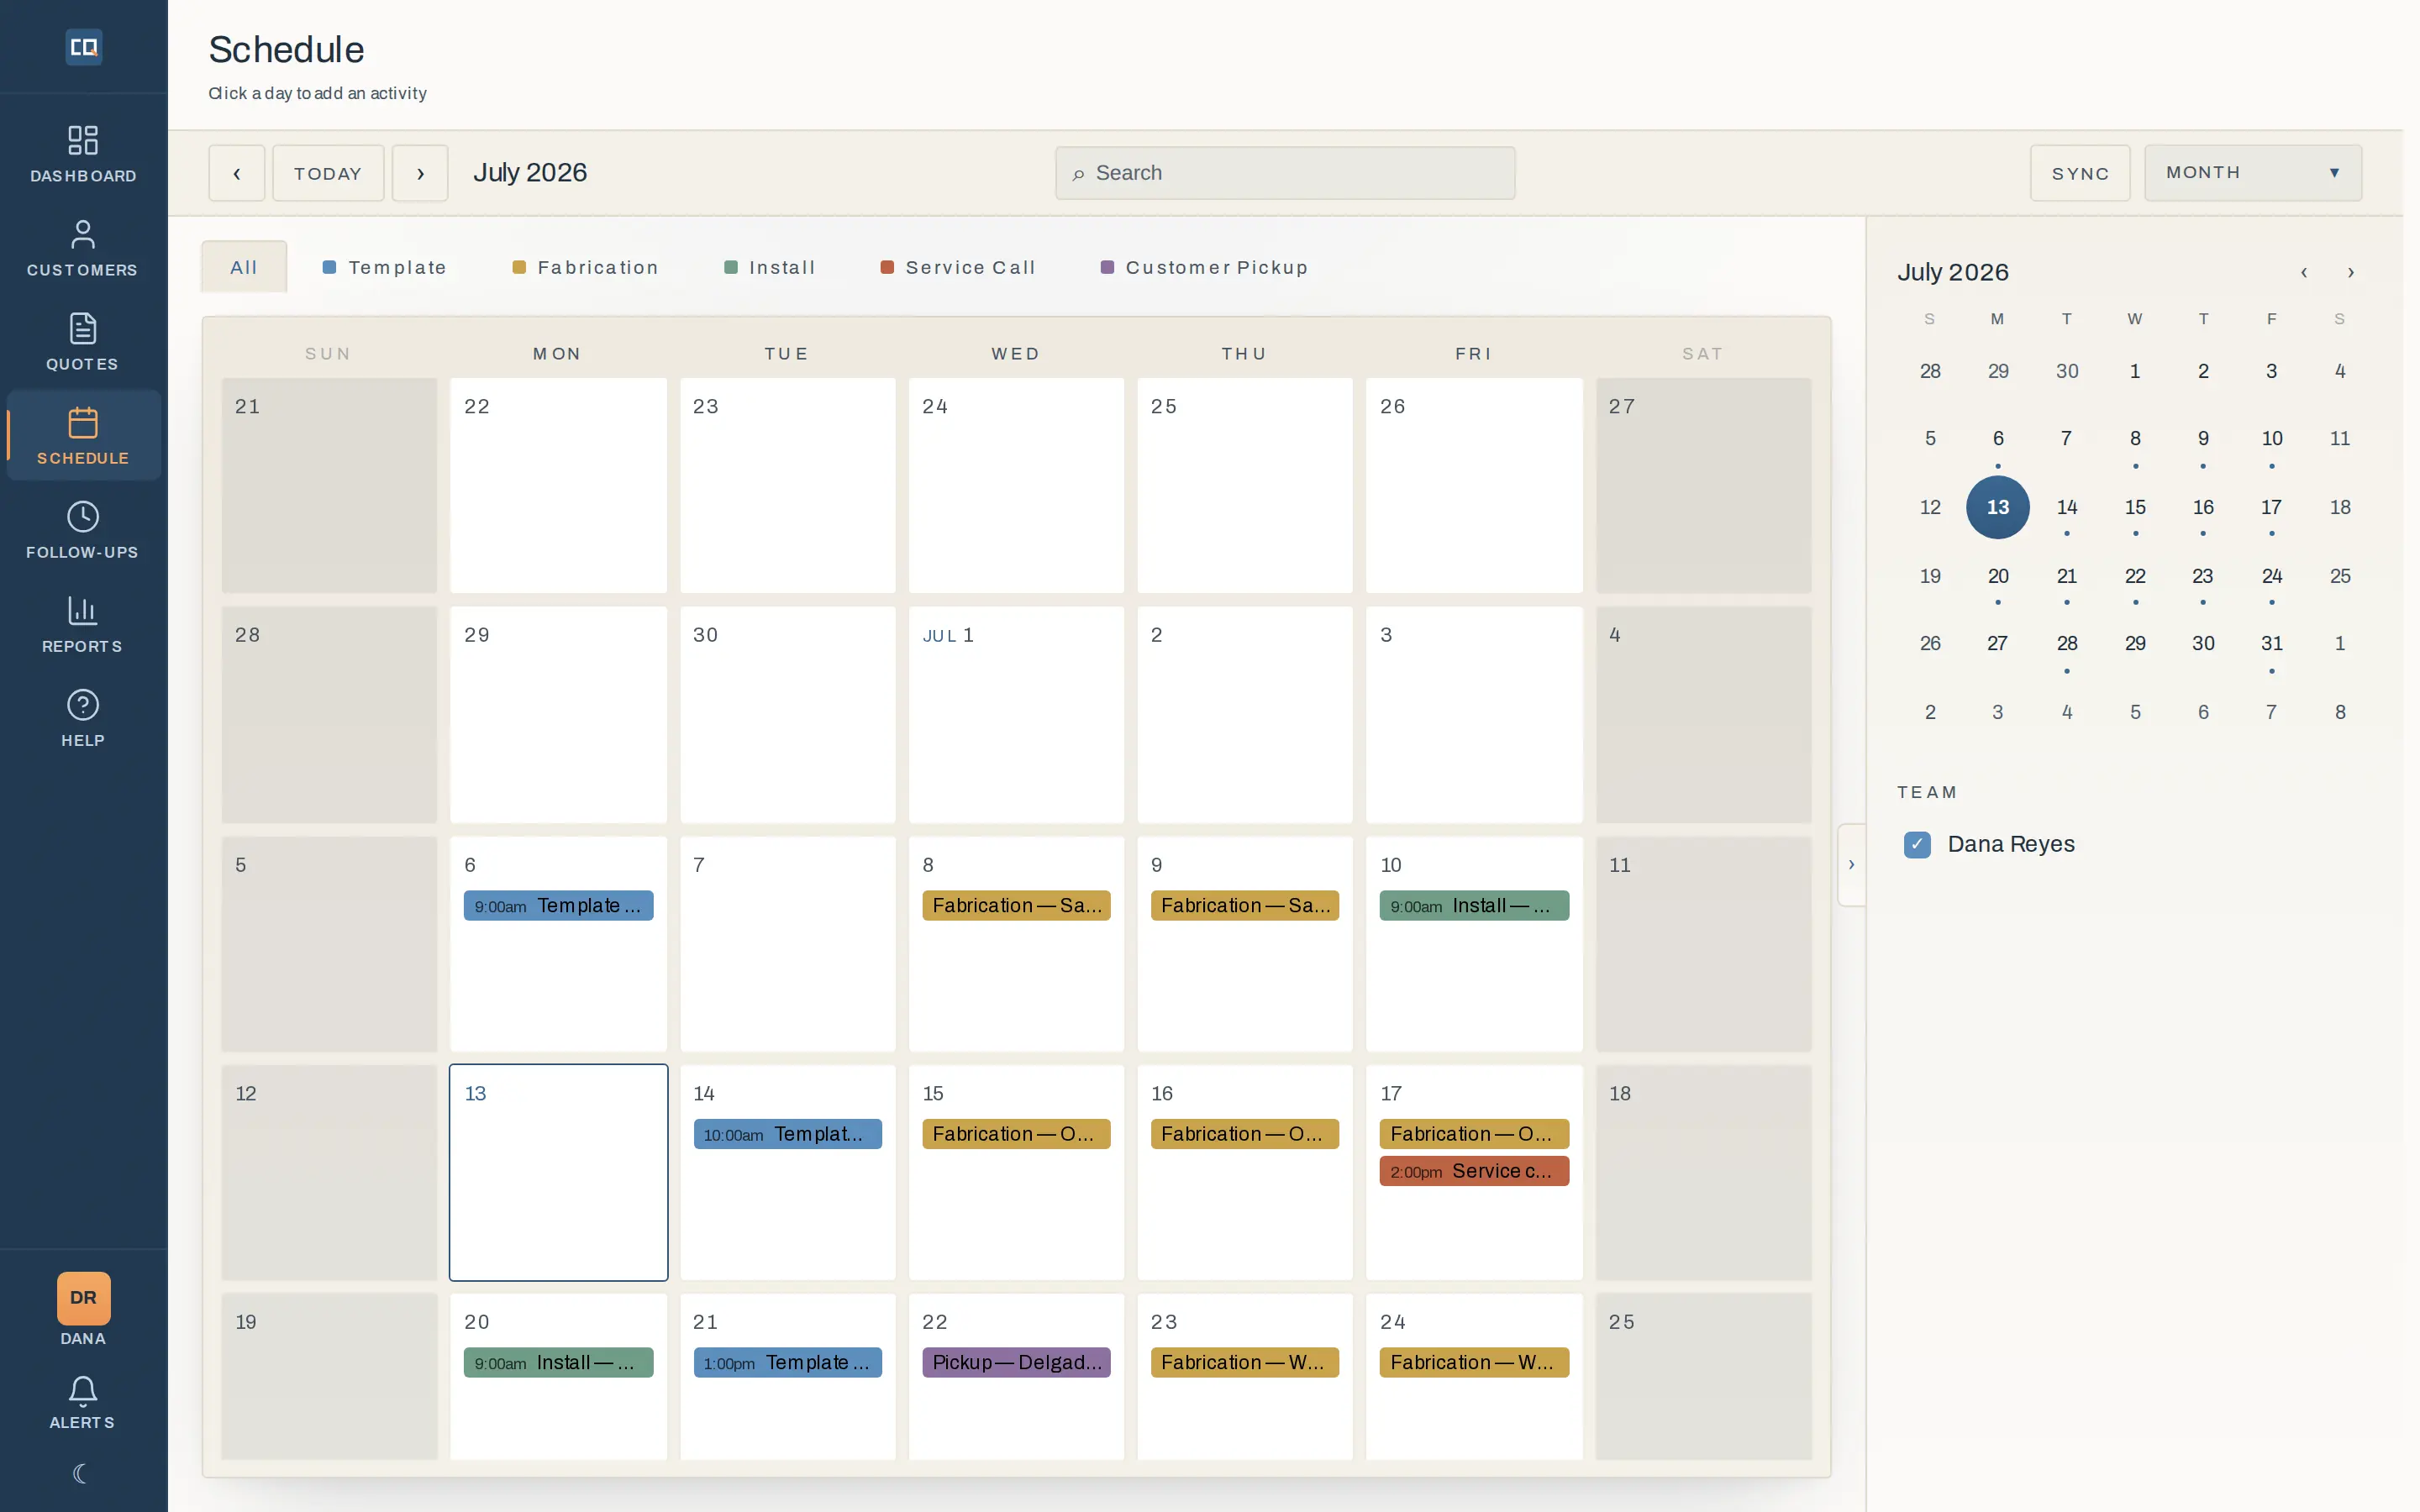2420x1512 pixels.
Task: Open Fabrication event on July 23
Action: (x=1244, y=1363)
